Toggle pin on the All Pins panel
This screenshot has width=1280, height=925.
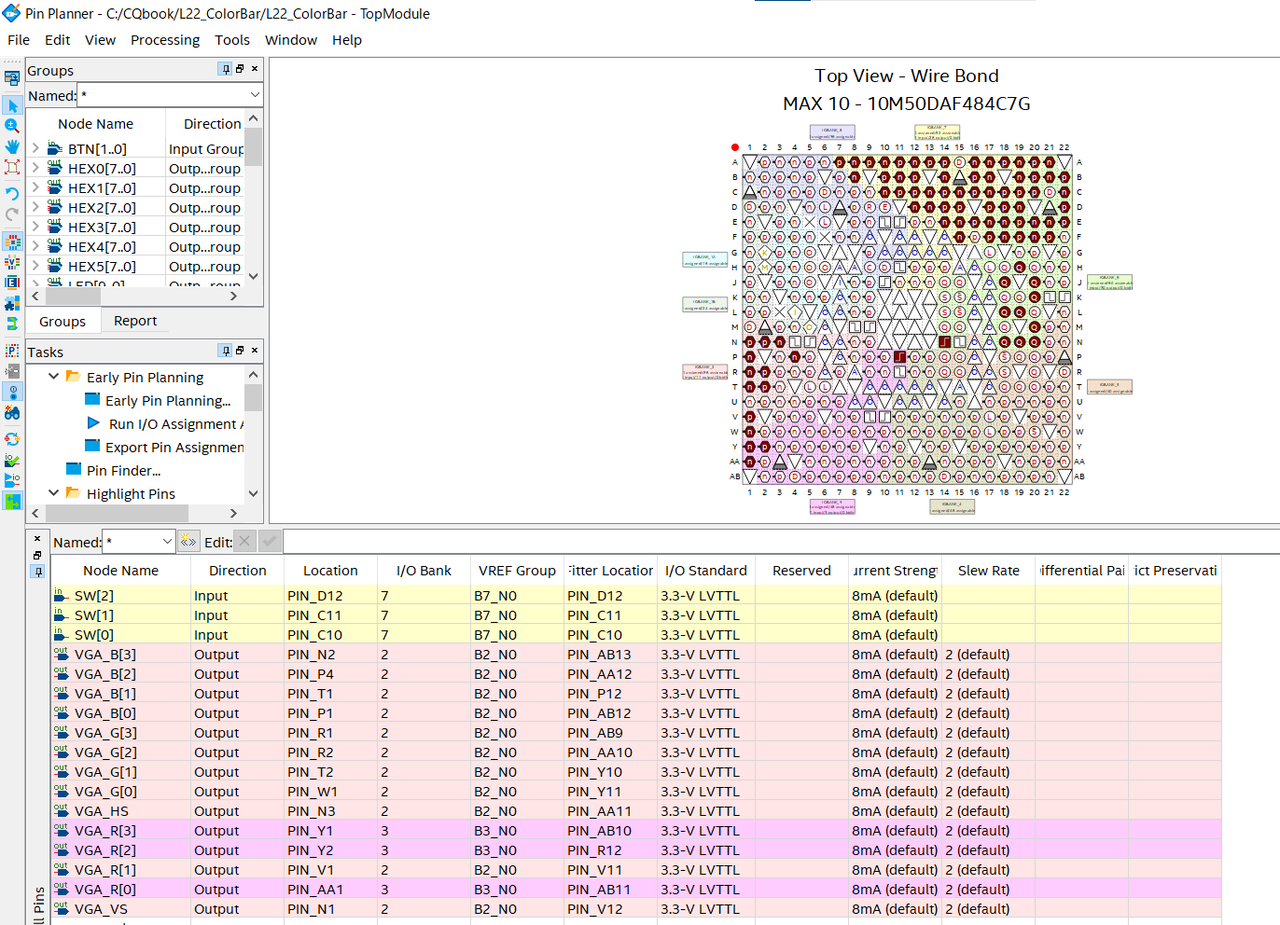(x=37, y=571)
